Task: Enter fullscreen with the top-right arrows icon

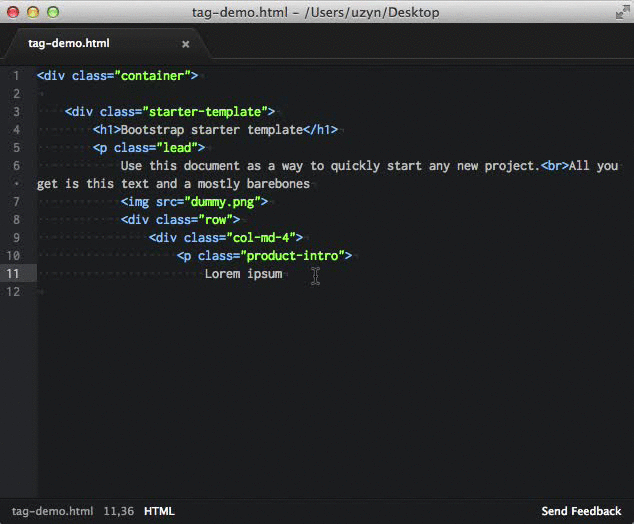Action: 622,12
